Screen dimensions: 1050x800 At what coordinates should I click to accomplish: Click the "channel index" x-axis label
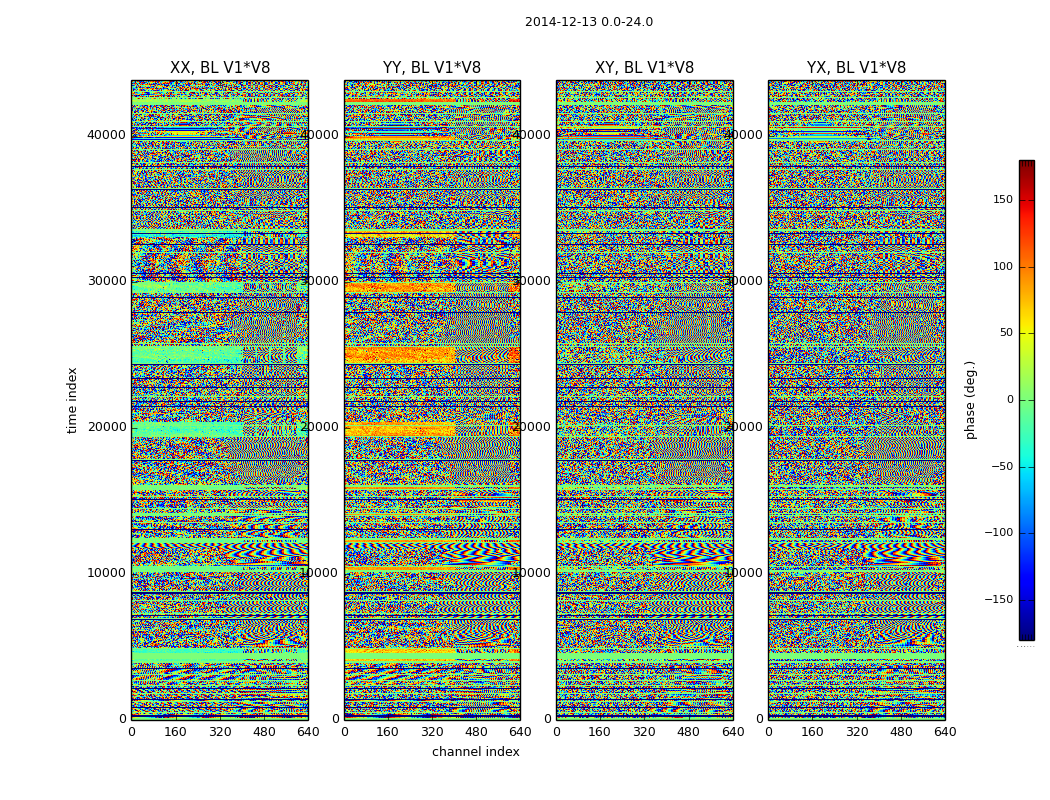[x=475, y=752]
